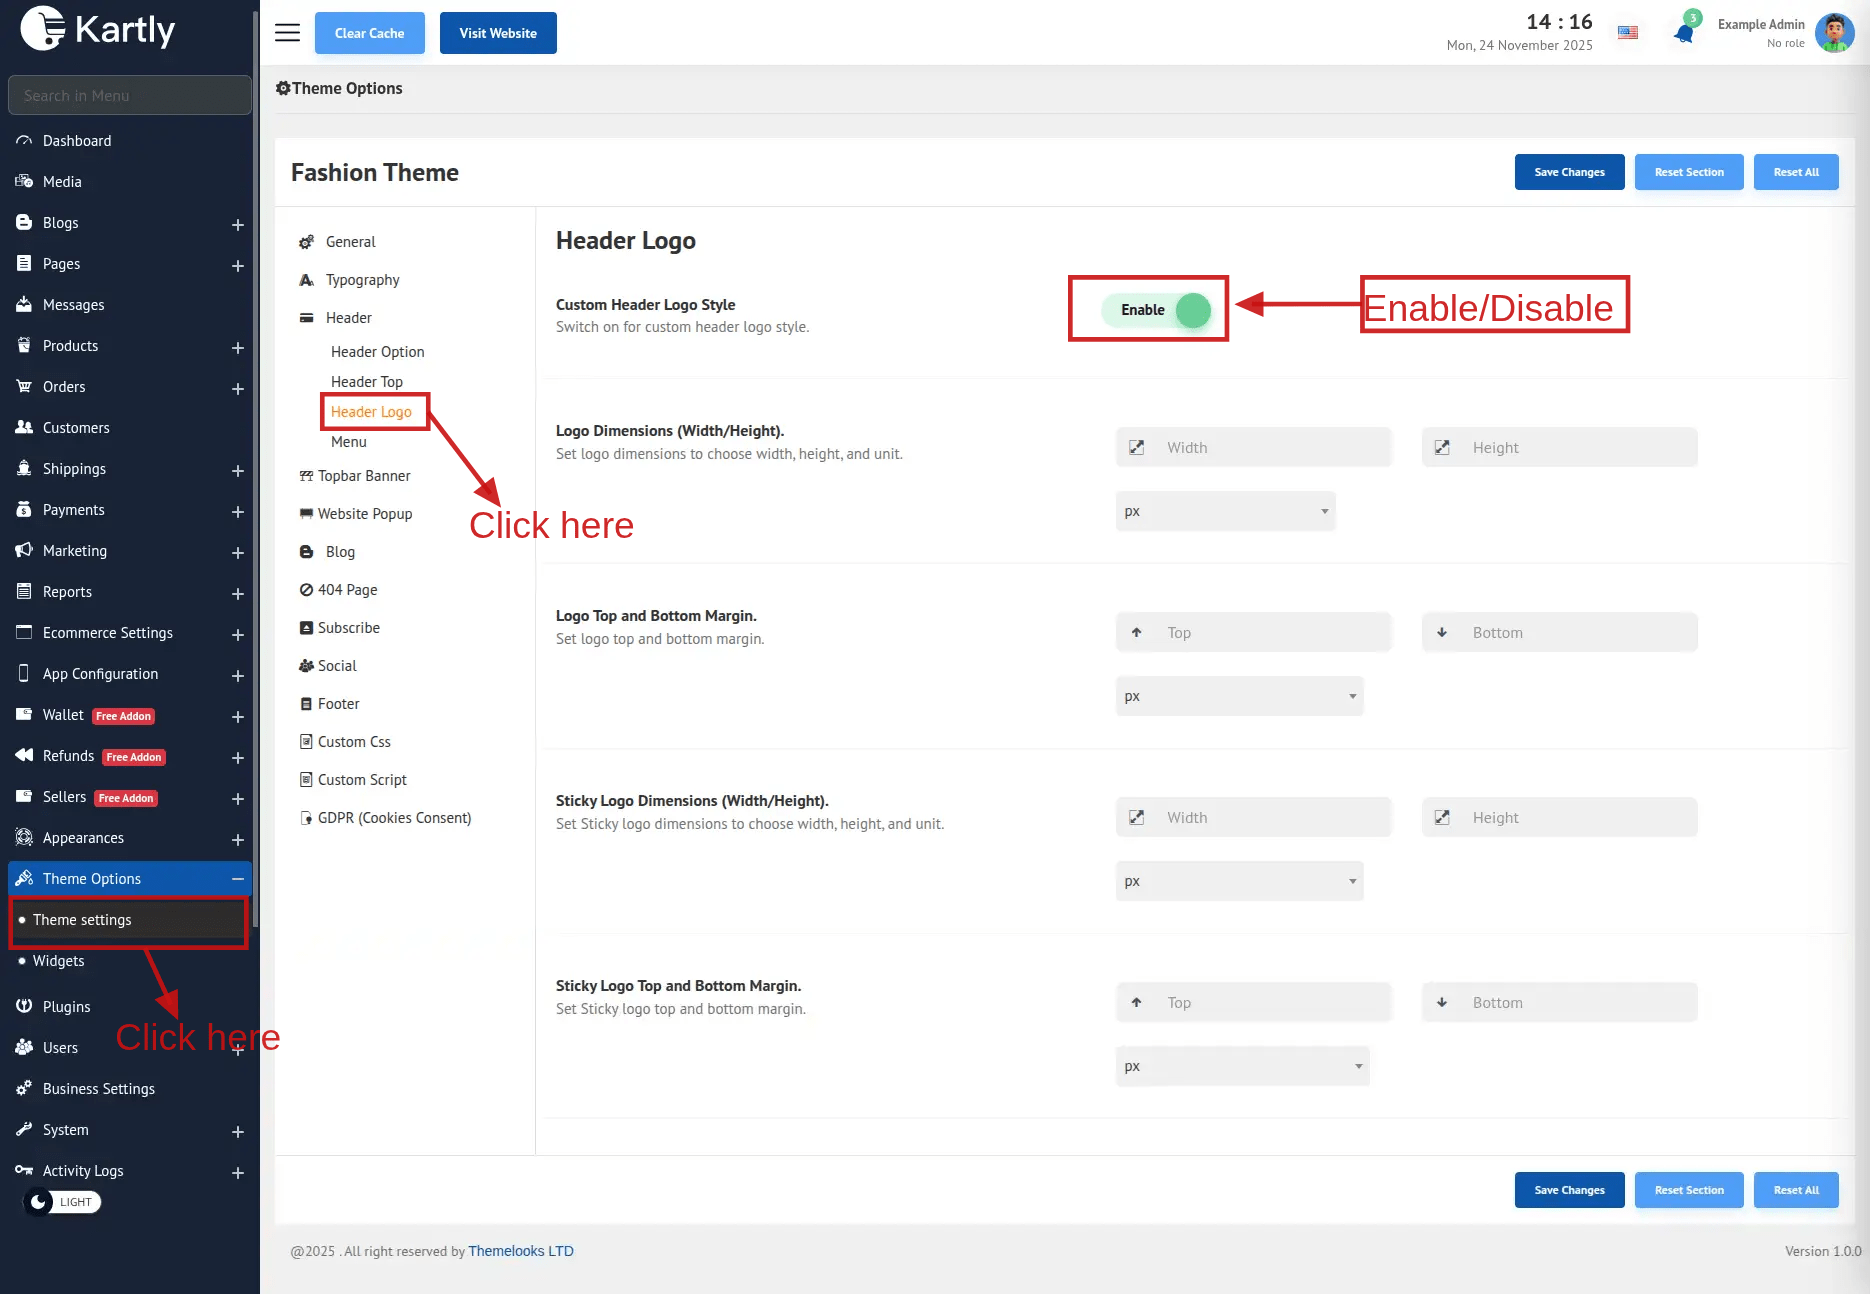
Task: Click the Orders cart icon in sidebar
Action: 24,387
